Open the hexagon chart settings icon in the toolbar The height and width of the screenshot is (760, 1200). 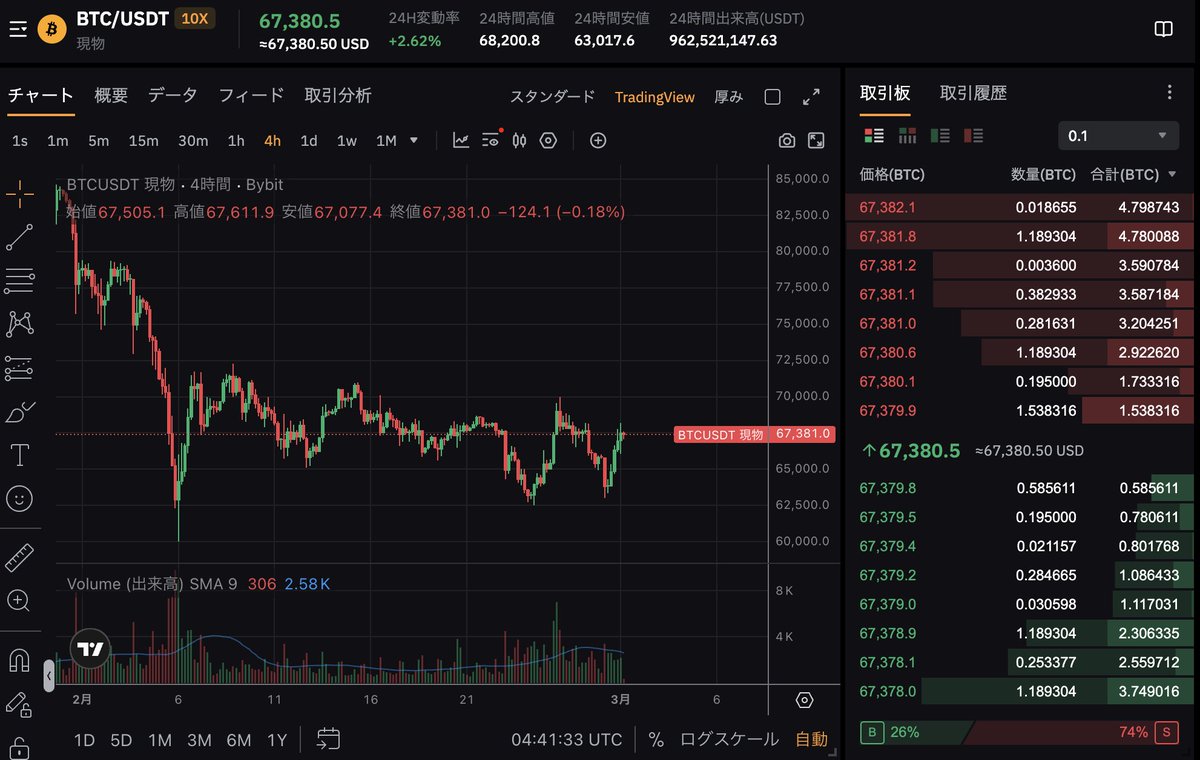point(548,140)
